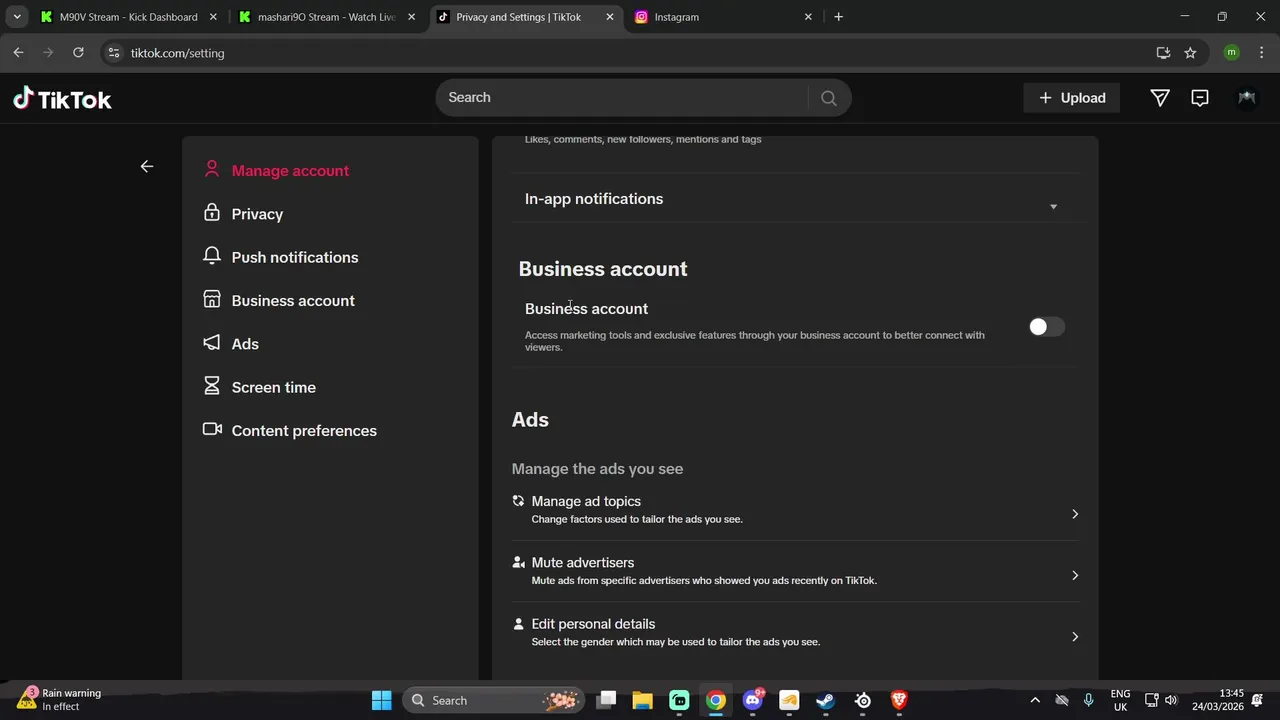The height and width of the screenshot is (720, 1280).
Task: Open a new browser tab
Action: [x=838, y=17]
